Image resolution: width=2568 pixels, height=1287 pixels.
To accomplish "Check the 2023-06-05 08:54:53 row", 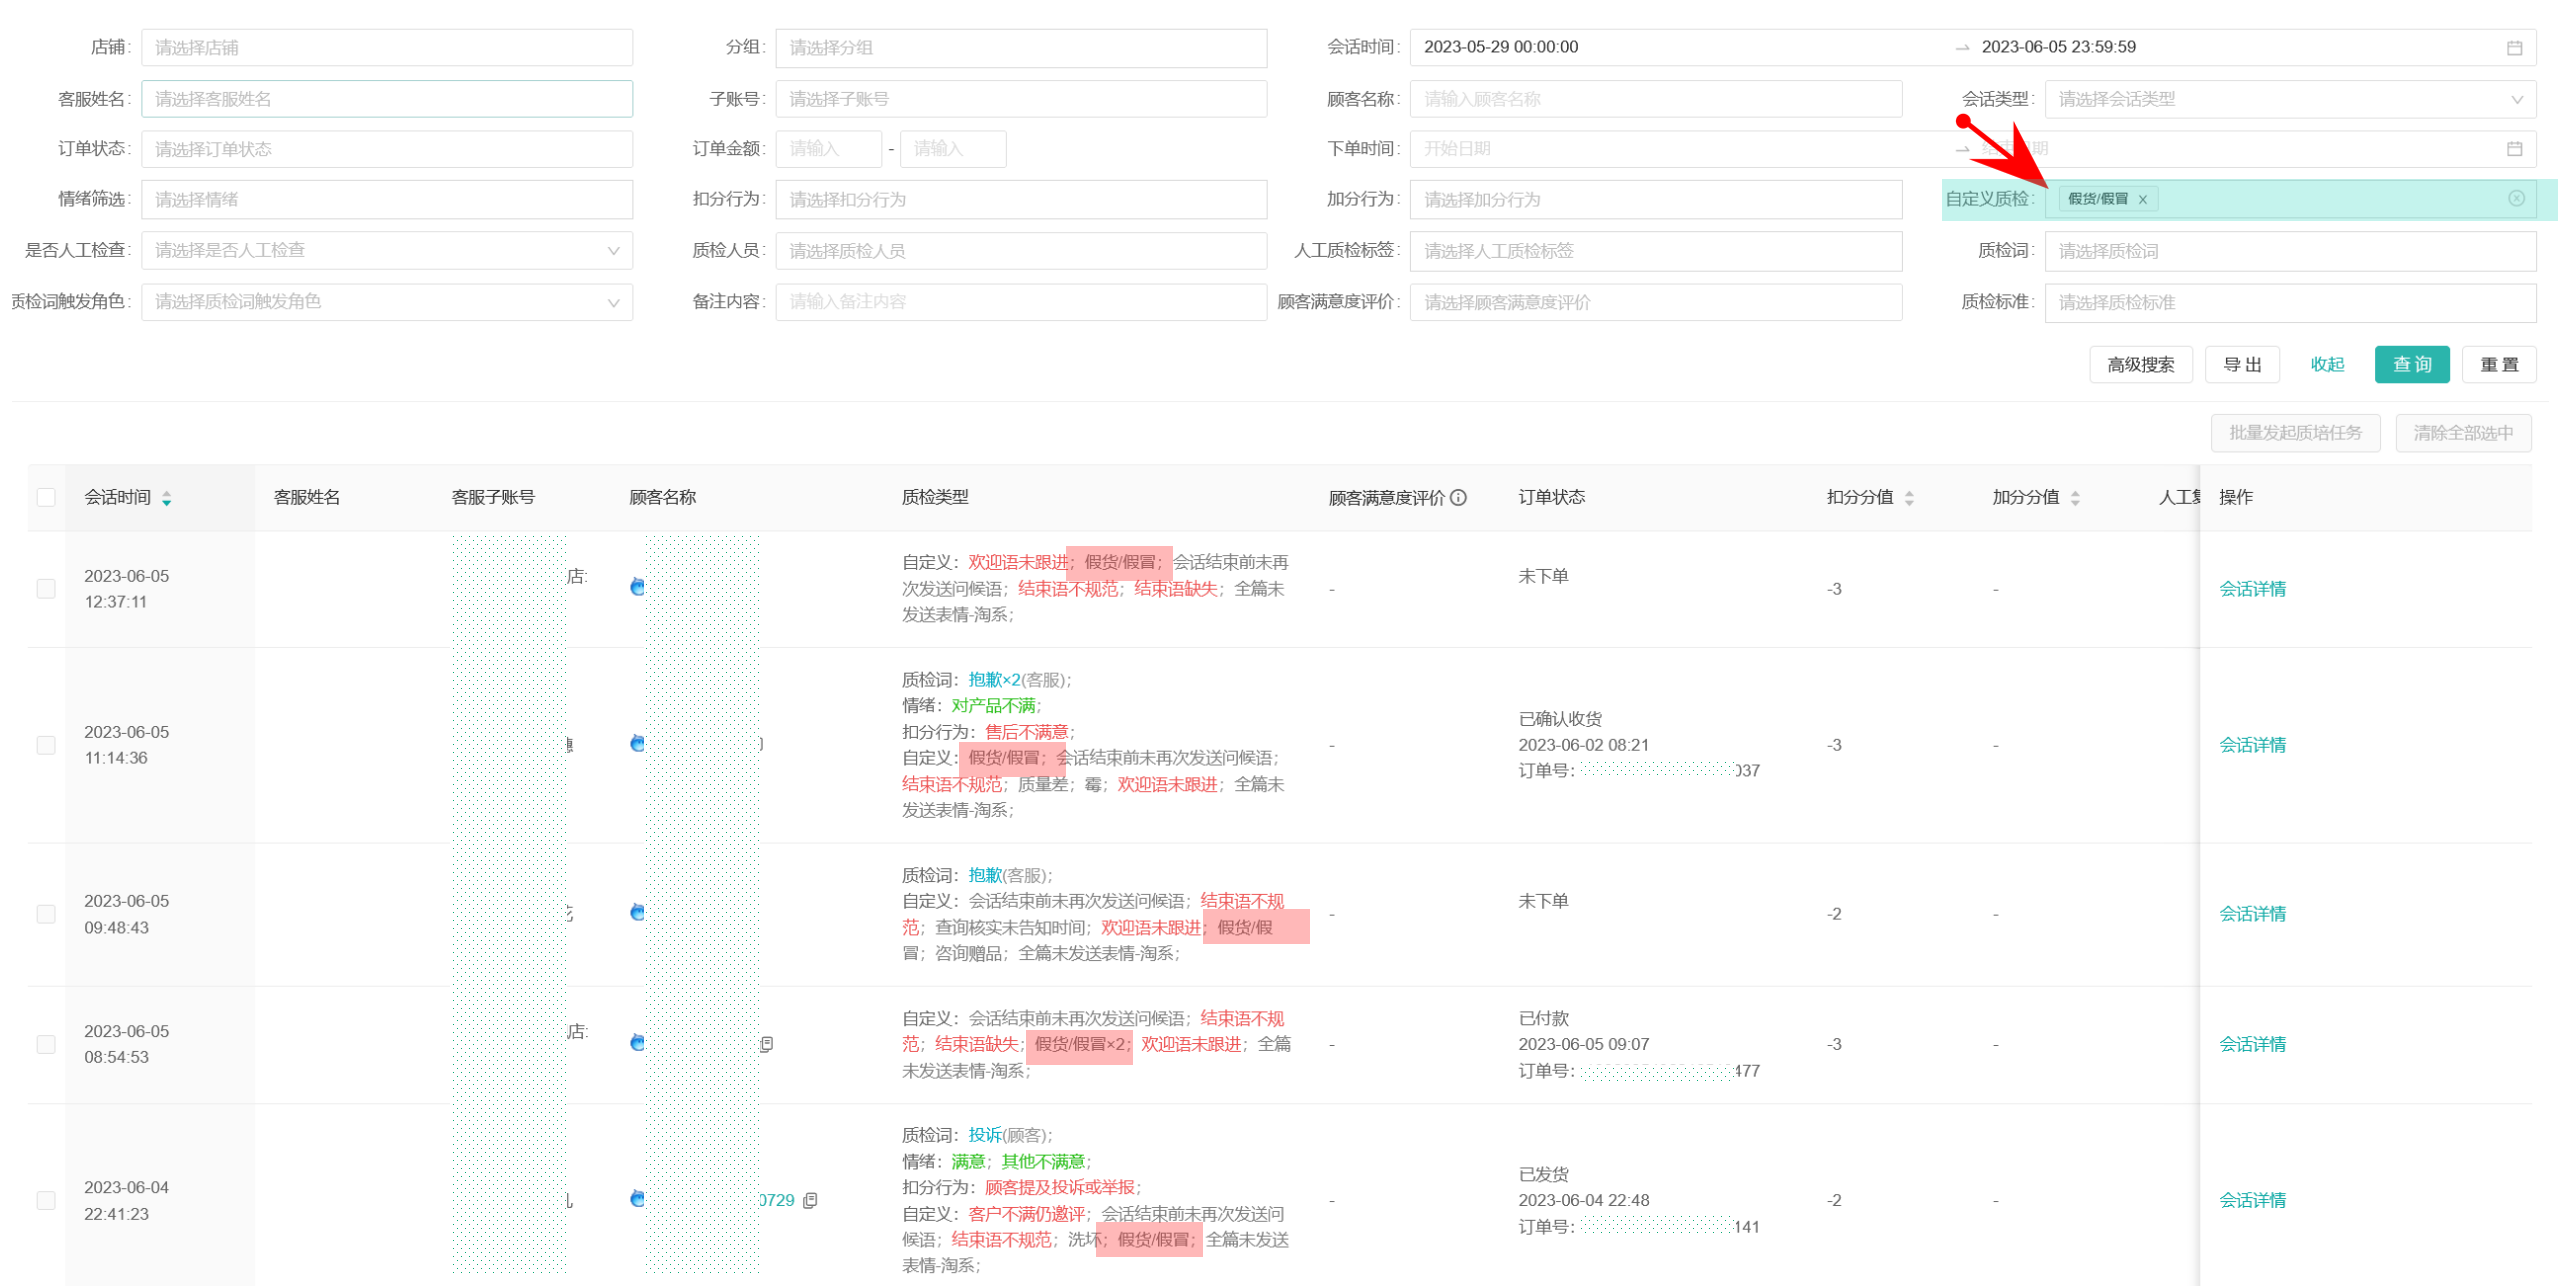I will [x=46, y=1045].
